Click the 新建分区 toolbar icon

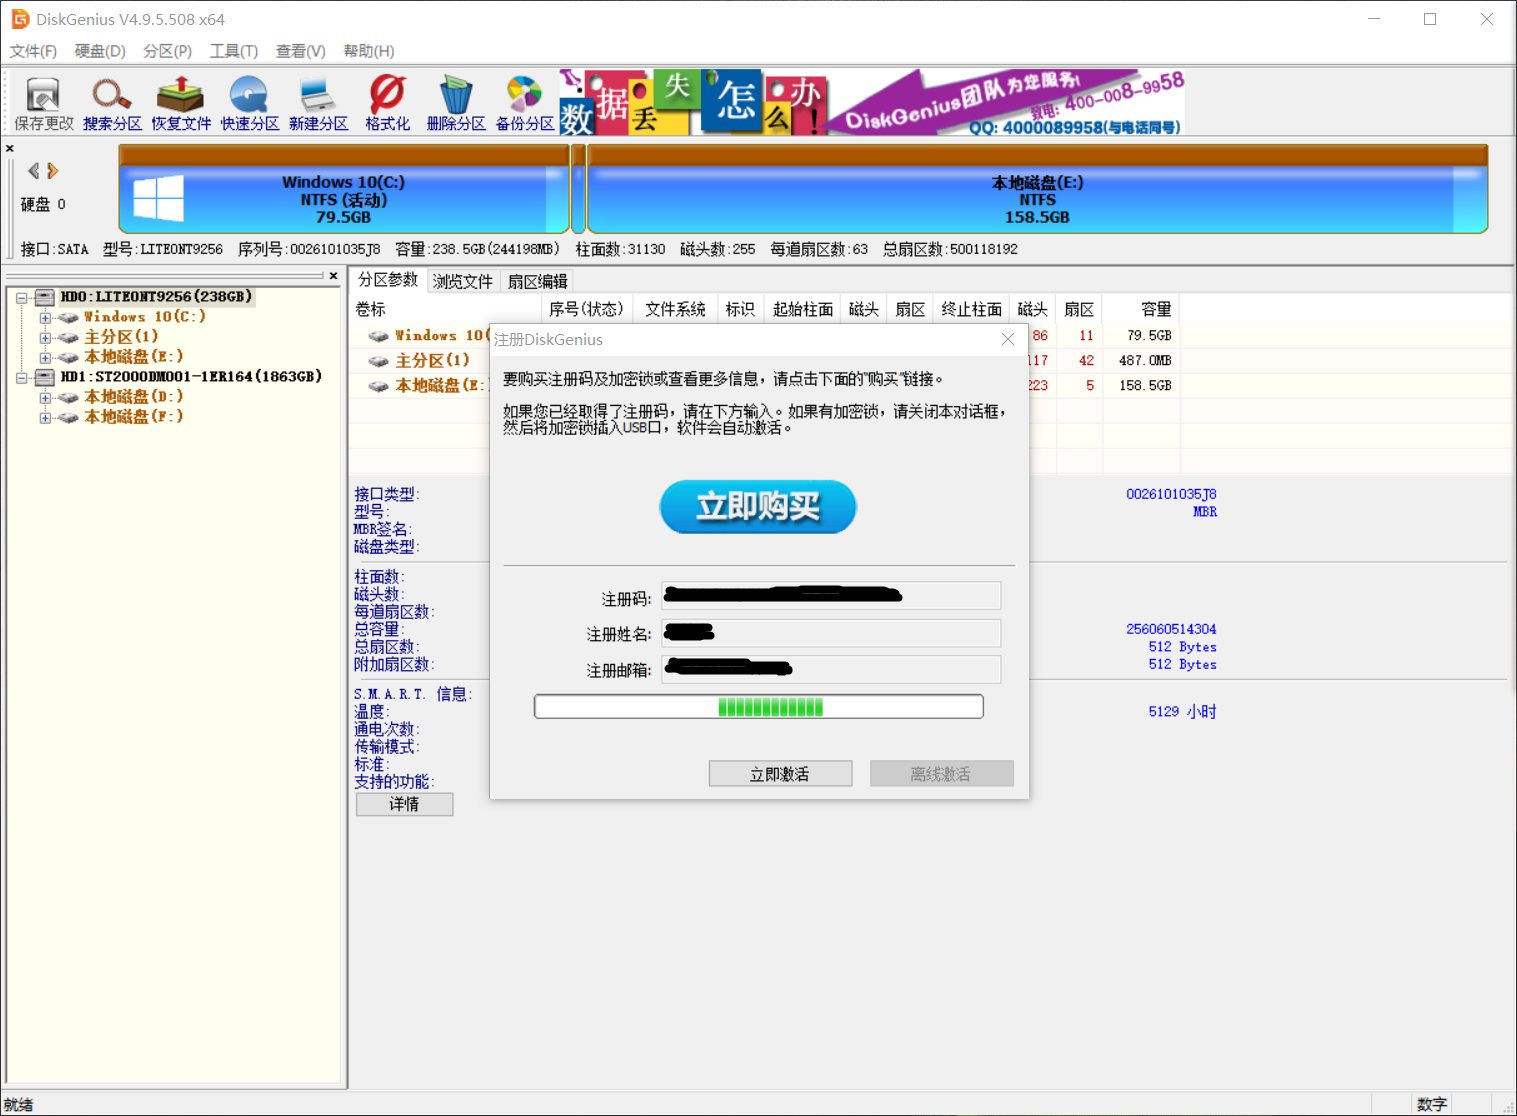(x=318, y=104)
